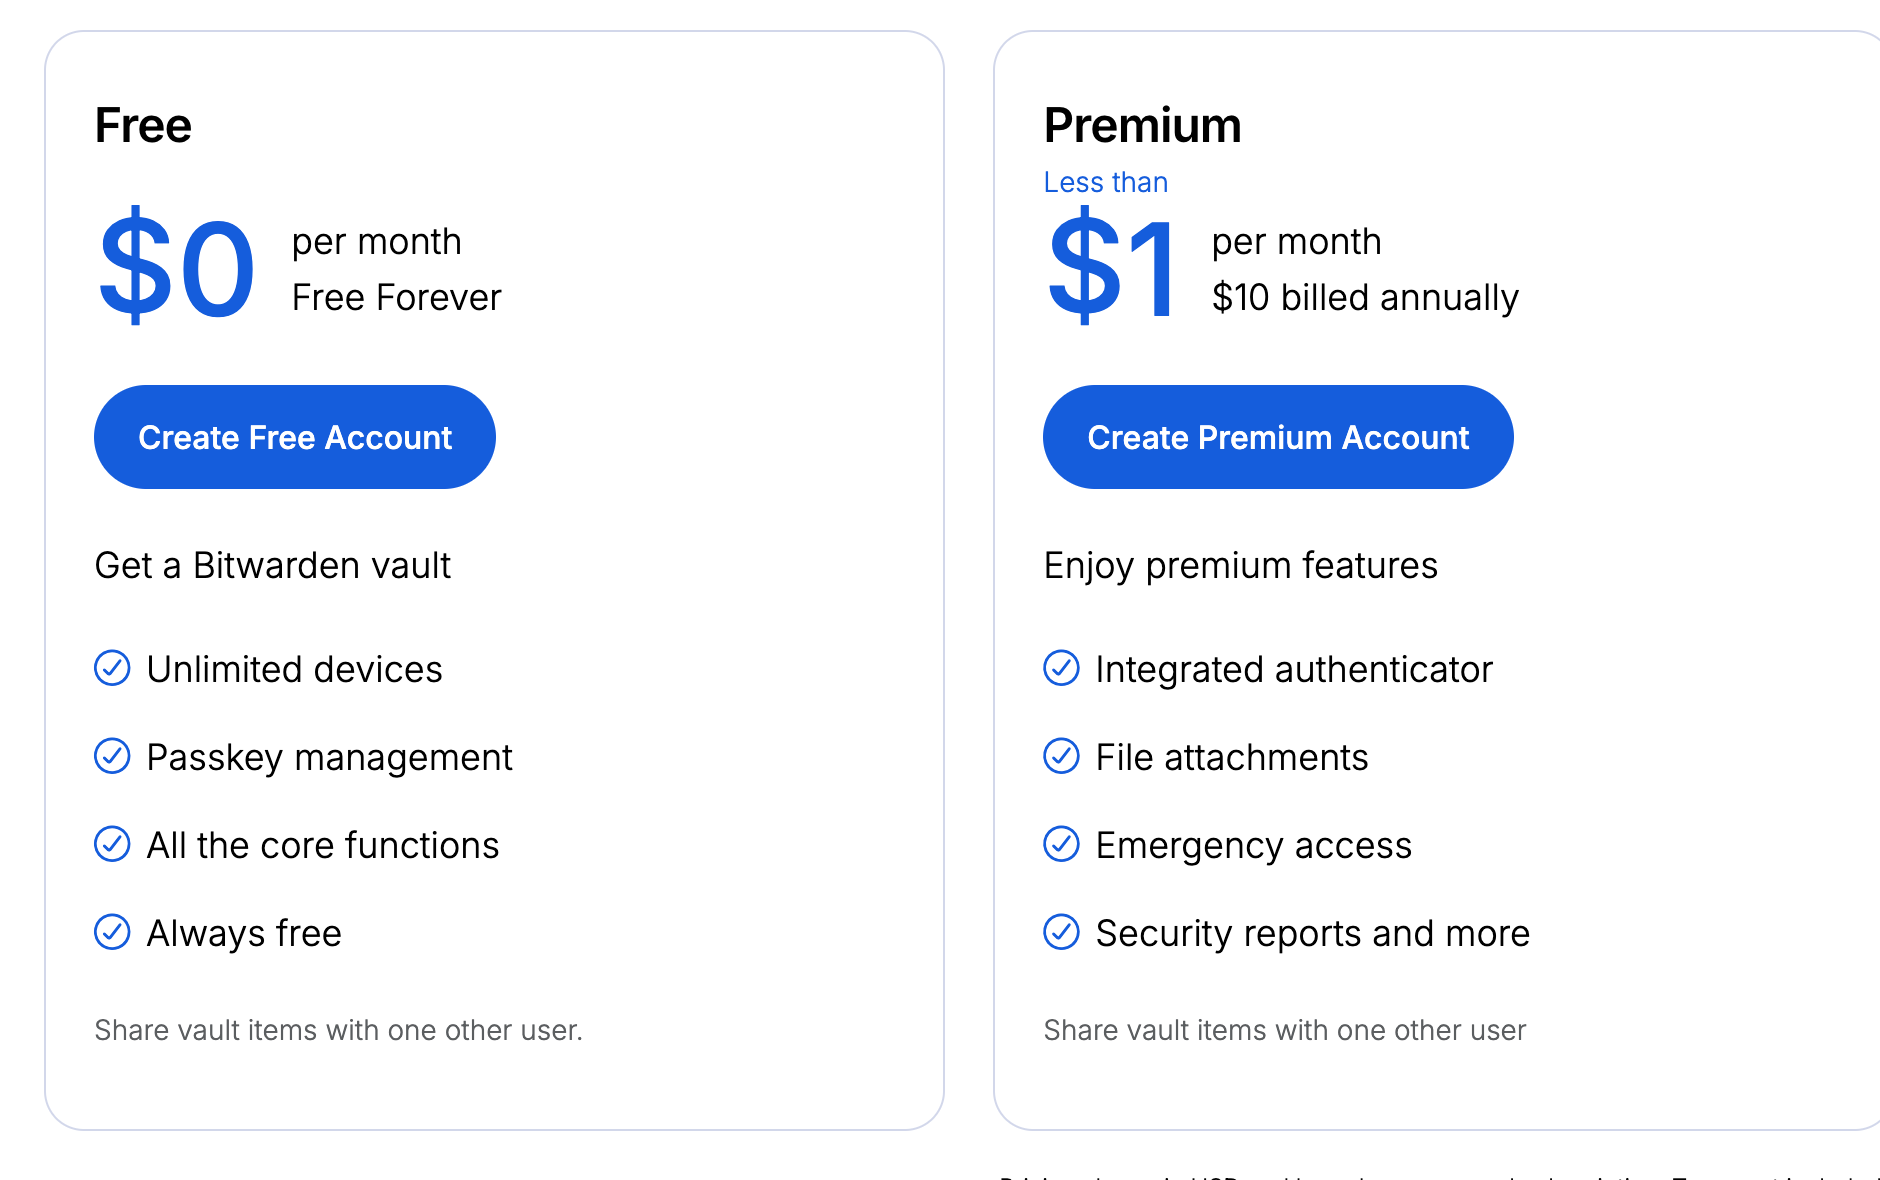Click checkmark icon beside Passkey management
The width and height of the screenshot is (1880, 1180).
click(112, 756)
